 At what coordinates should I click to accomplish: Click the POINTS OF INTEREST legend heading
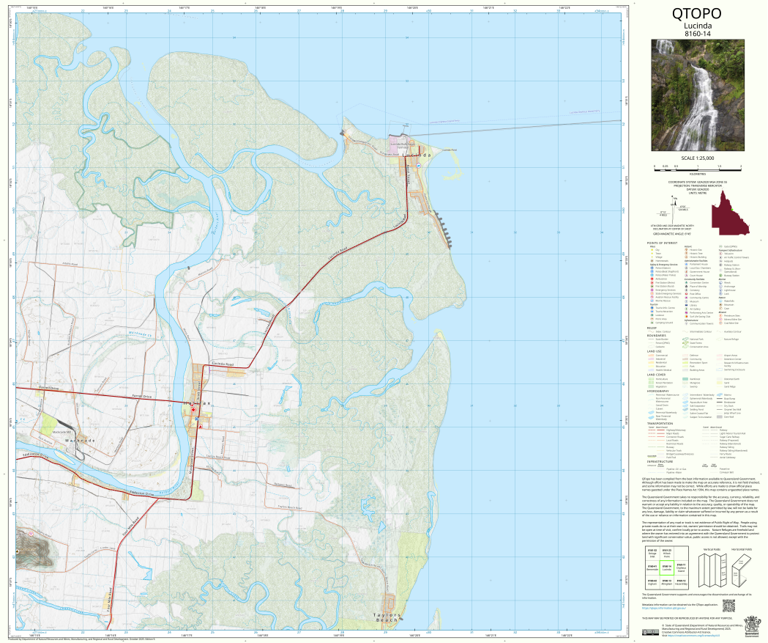tap(662, 243)
